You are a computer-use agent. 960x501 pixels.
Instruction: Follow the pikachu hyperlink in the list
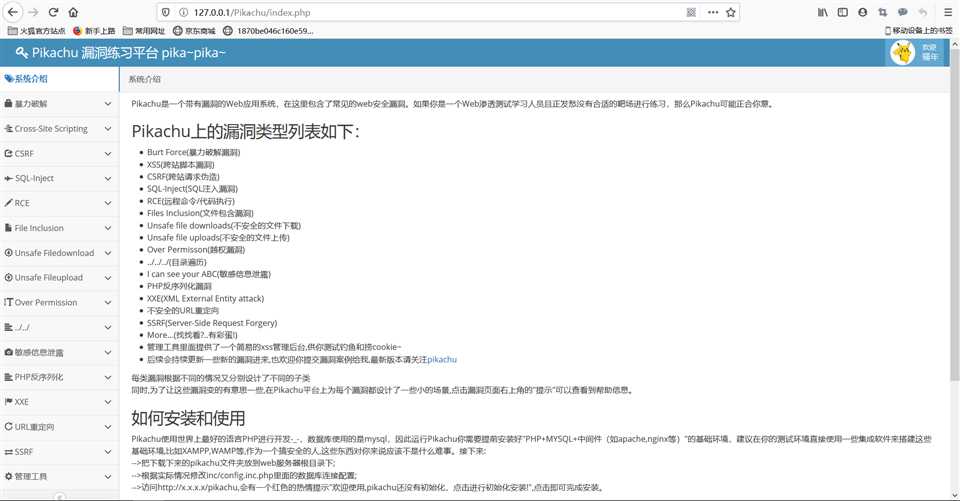coord(442,360)
